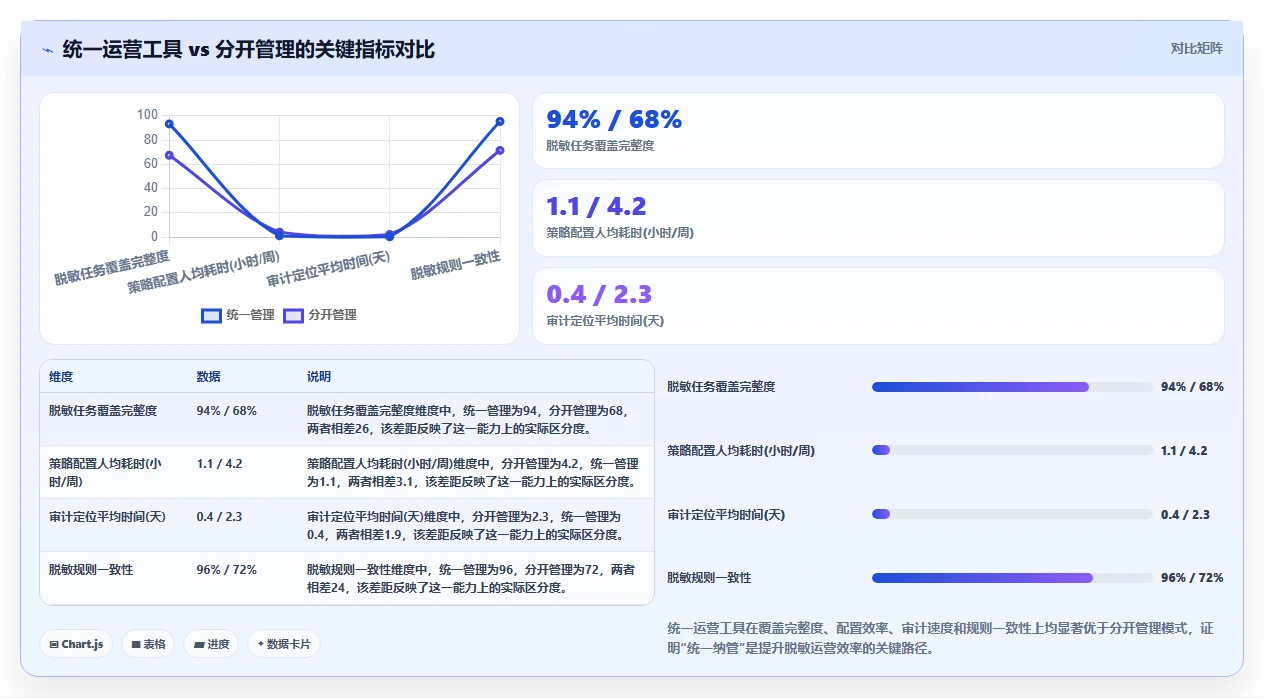Screen dimensions: 1264x698
Task: Click the 对比矩阵 label in the header
Action: [1196, 48]
